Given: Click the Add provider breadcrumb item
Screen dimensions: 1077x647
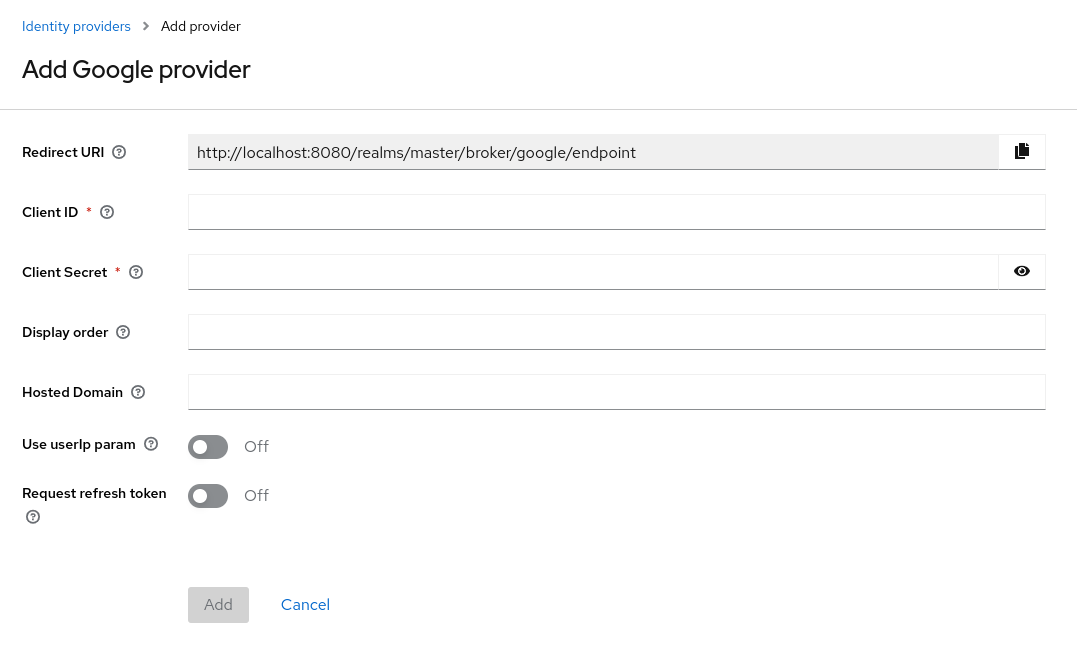Looking at the screenshot, I should click(200, 26).
